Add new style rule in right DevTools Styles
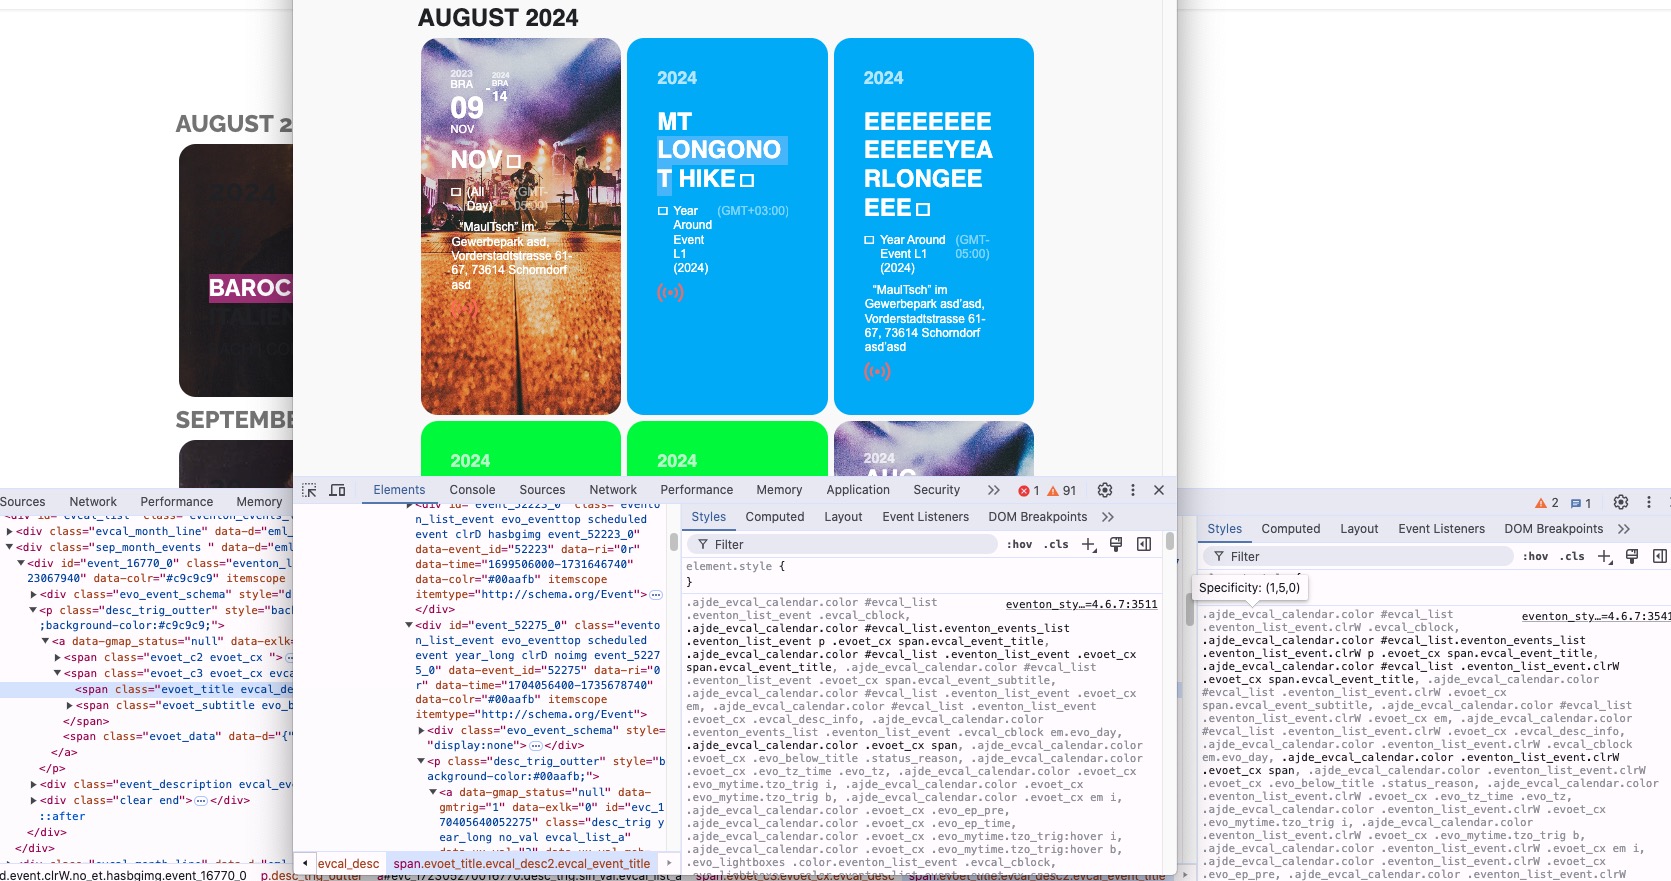Screen dimensions: 1671x881 point(1605,556)
